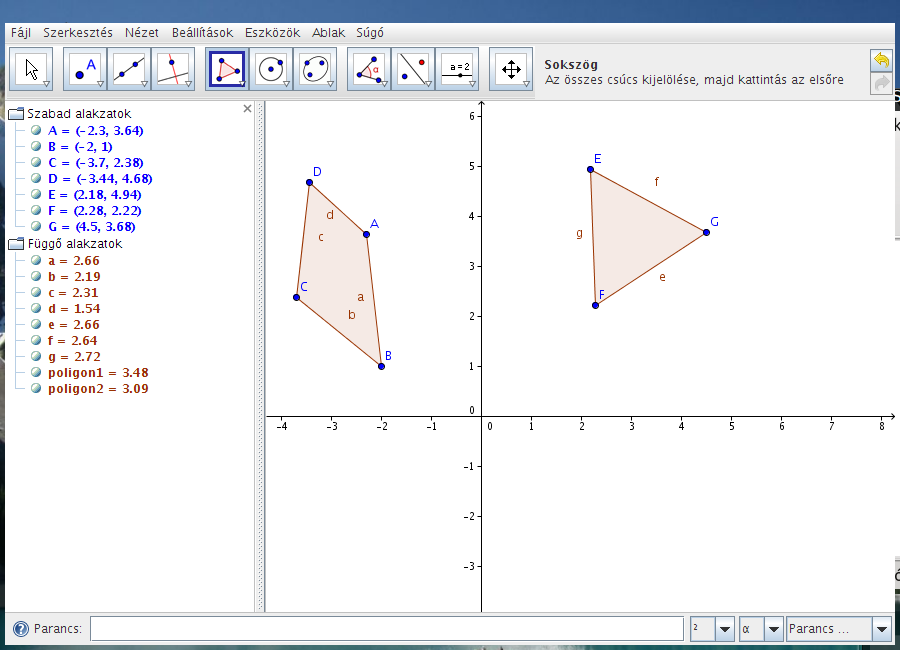Open the Súgó menu
900x650 pixels.
click(x=370, y=33)
